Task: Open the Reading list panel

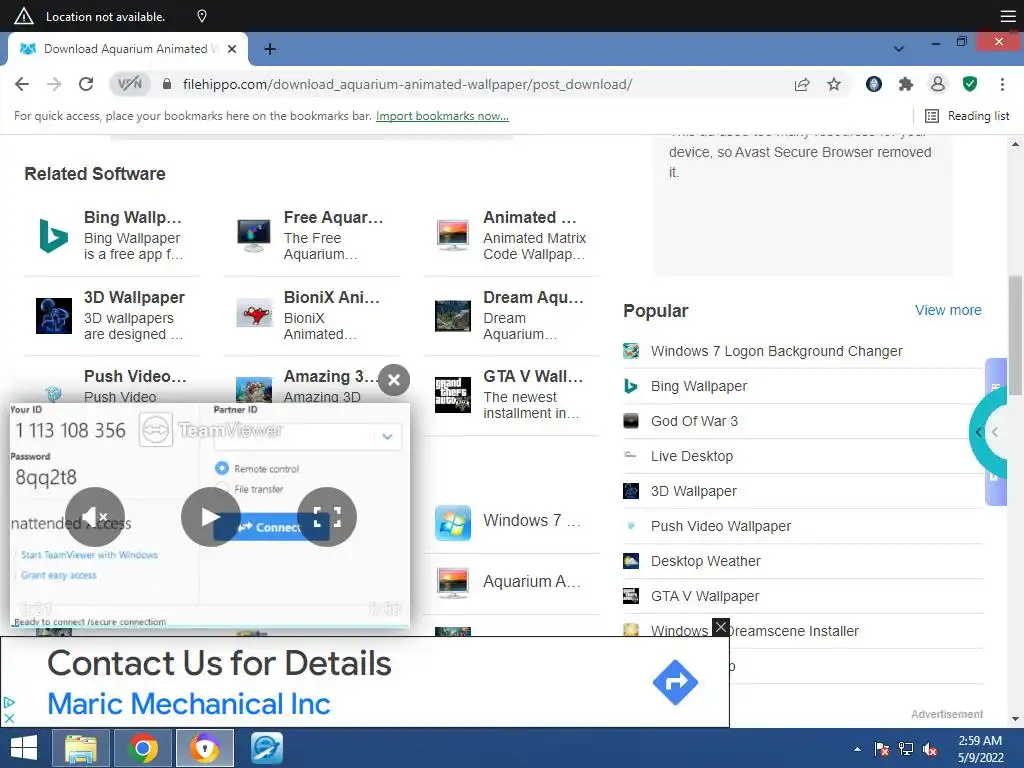Action: 968,116
